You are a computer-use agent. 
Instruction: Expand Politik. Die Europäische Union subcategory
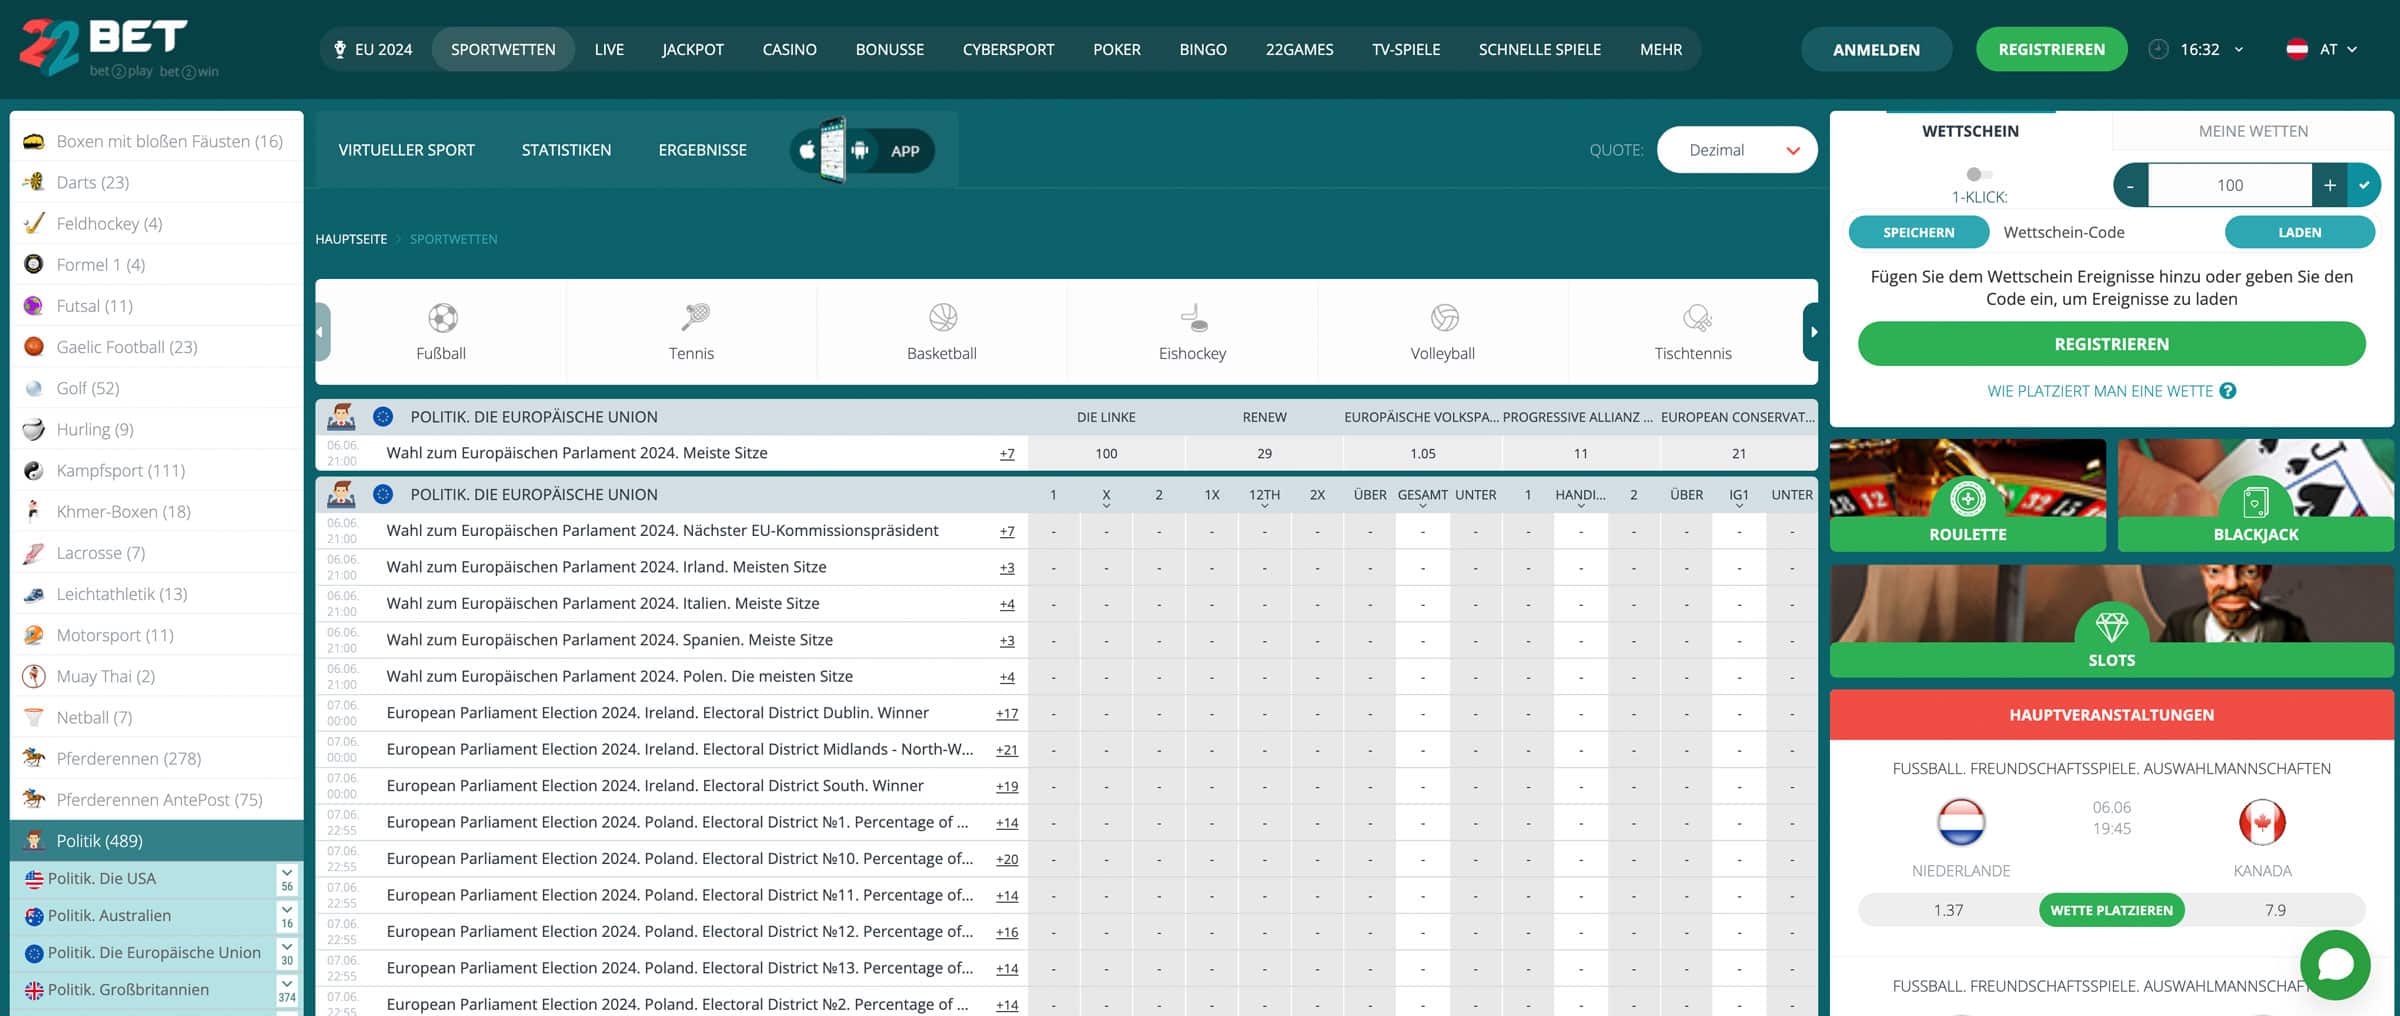287,952
